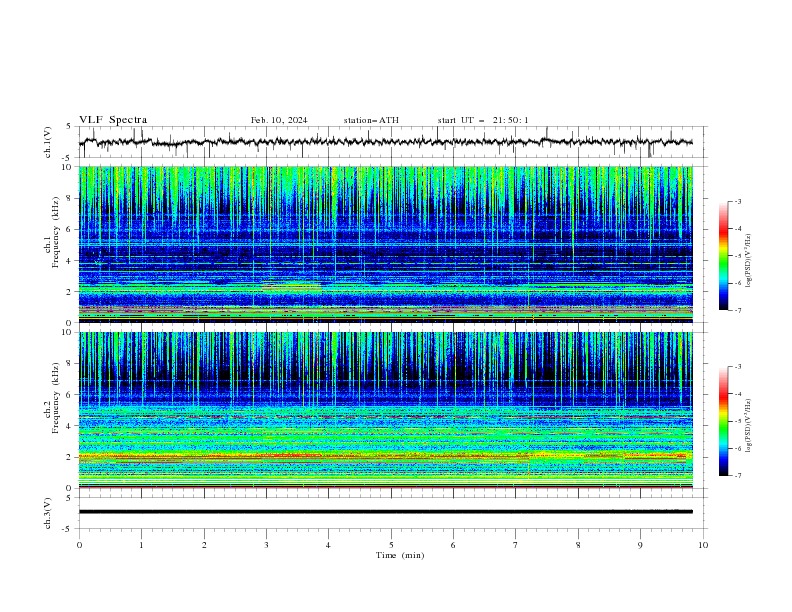This screenshot has width=792, height=612.
Task: Click the ch.2 spectrogram color bar
Action: [x=723, y=421]
